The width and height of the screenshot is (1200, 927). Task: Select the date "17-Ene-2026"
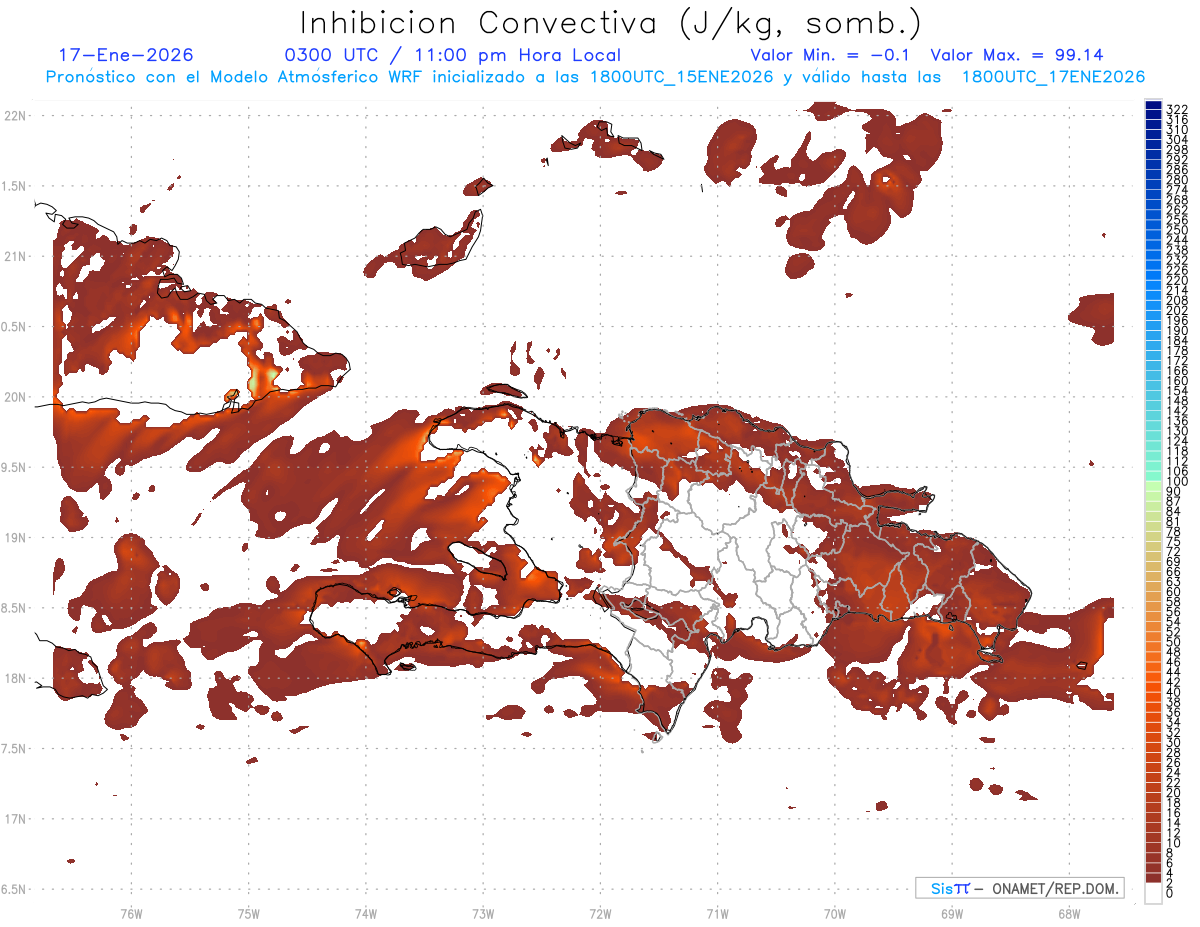[x=125, y=55]
